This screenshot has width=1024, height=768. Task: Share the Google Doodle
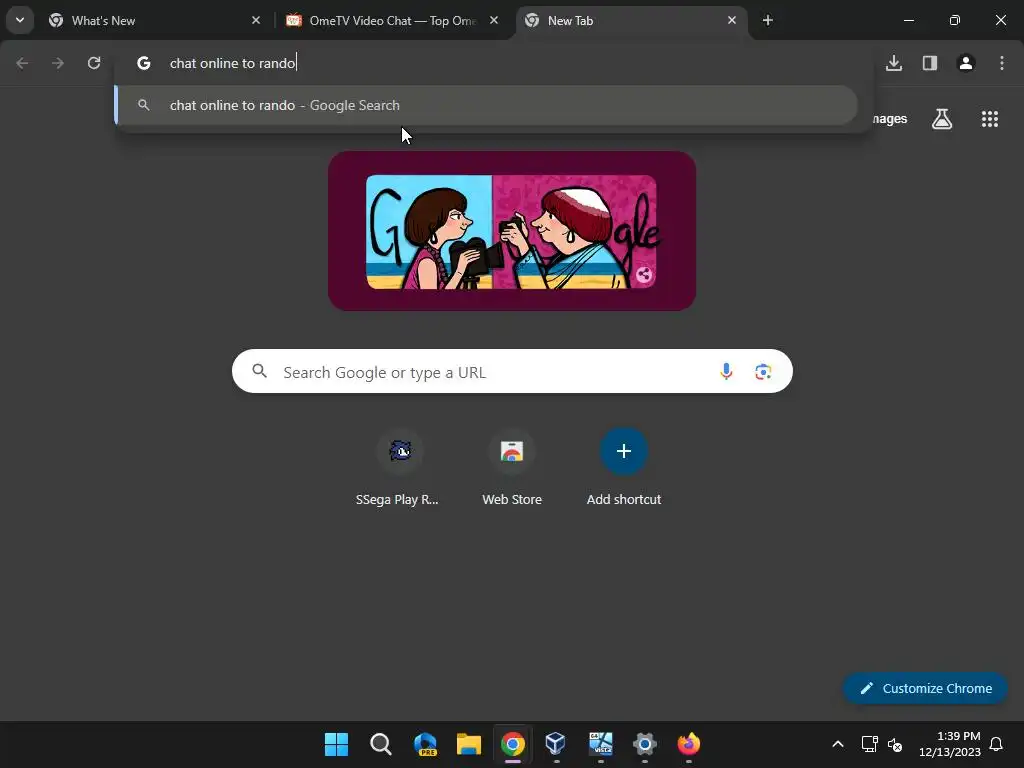tap(644, 274)
